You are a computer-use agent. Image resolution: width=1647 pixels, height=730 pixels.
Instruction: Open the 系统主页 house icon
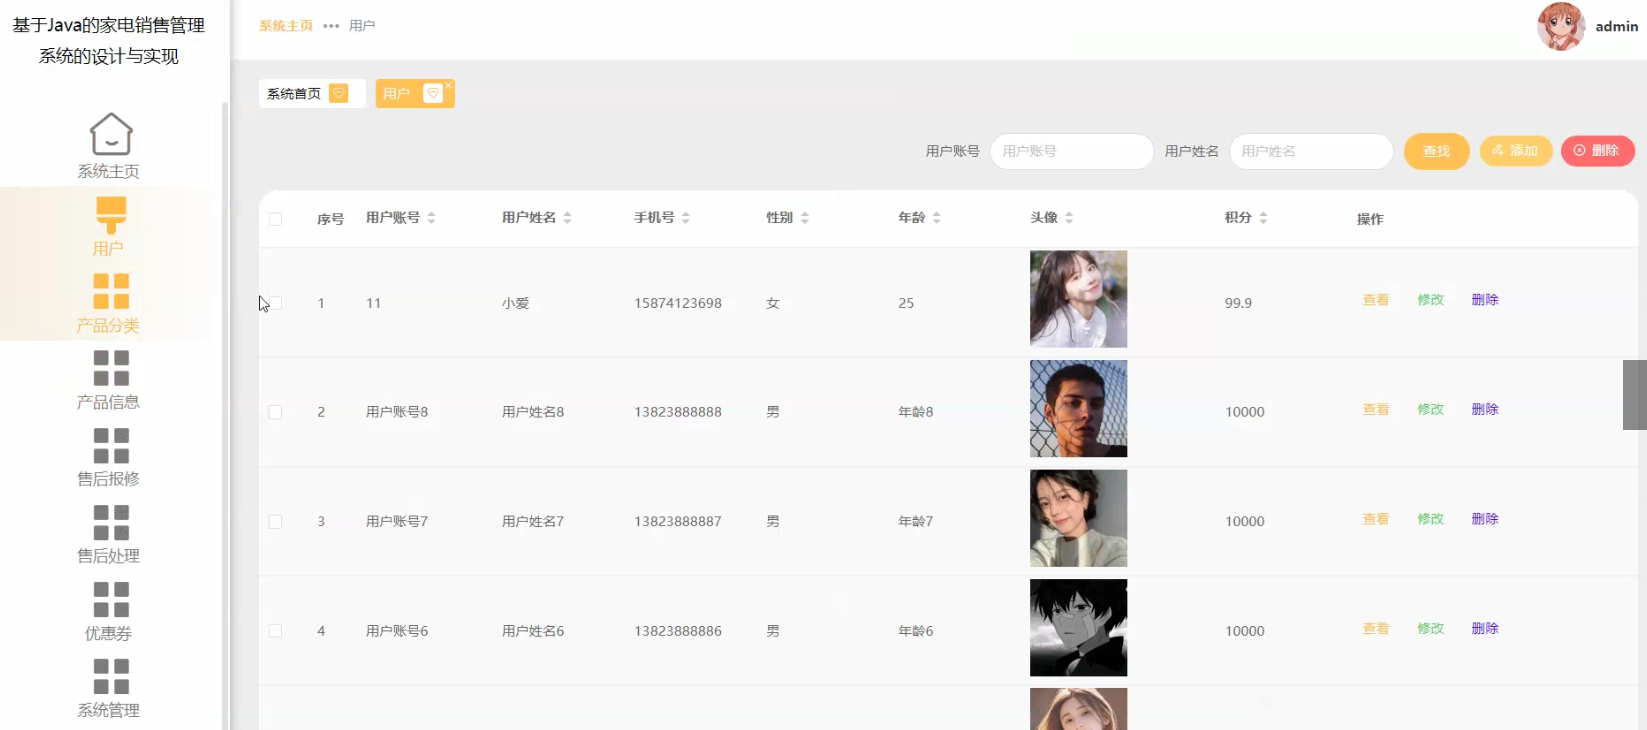111,134
